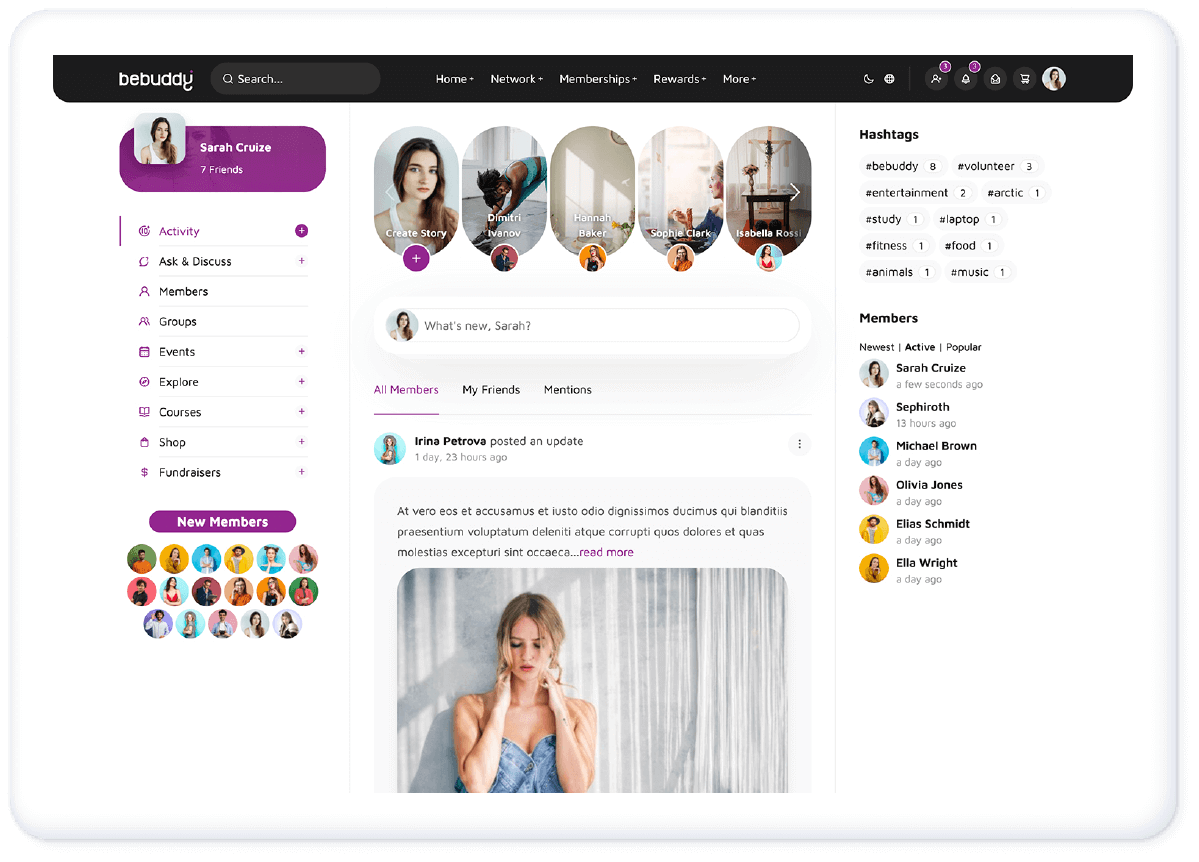Viewport: 1199px width, 862px height.
Task: Toggle dark mode with moon icon
Action: point(868,79)
